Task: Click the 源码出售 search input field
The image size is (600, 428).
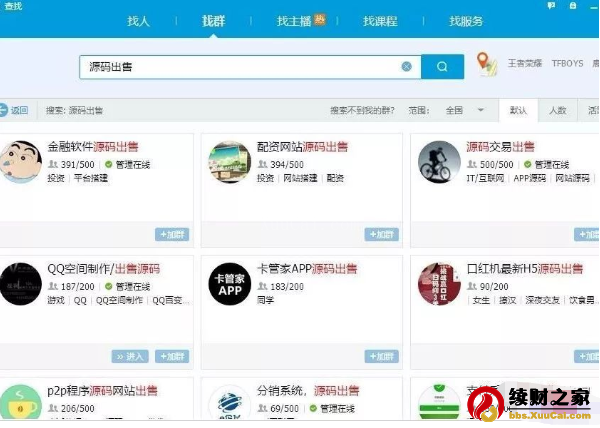Action: coord(240,67)
